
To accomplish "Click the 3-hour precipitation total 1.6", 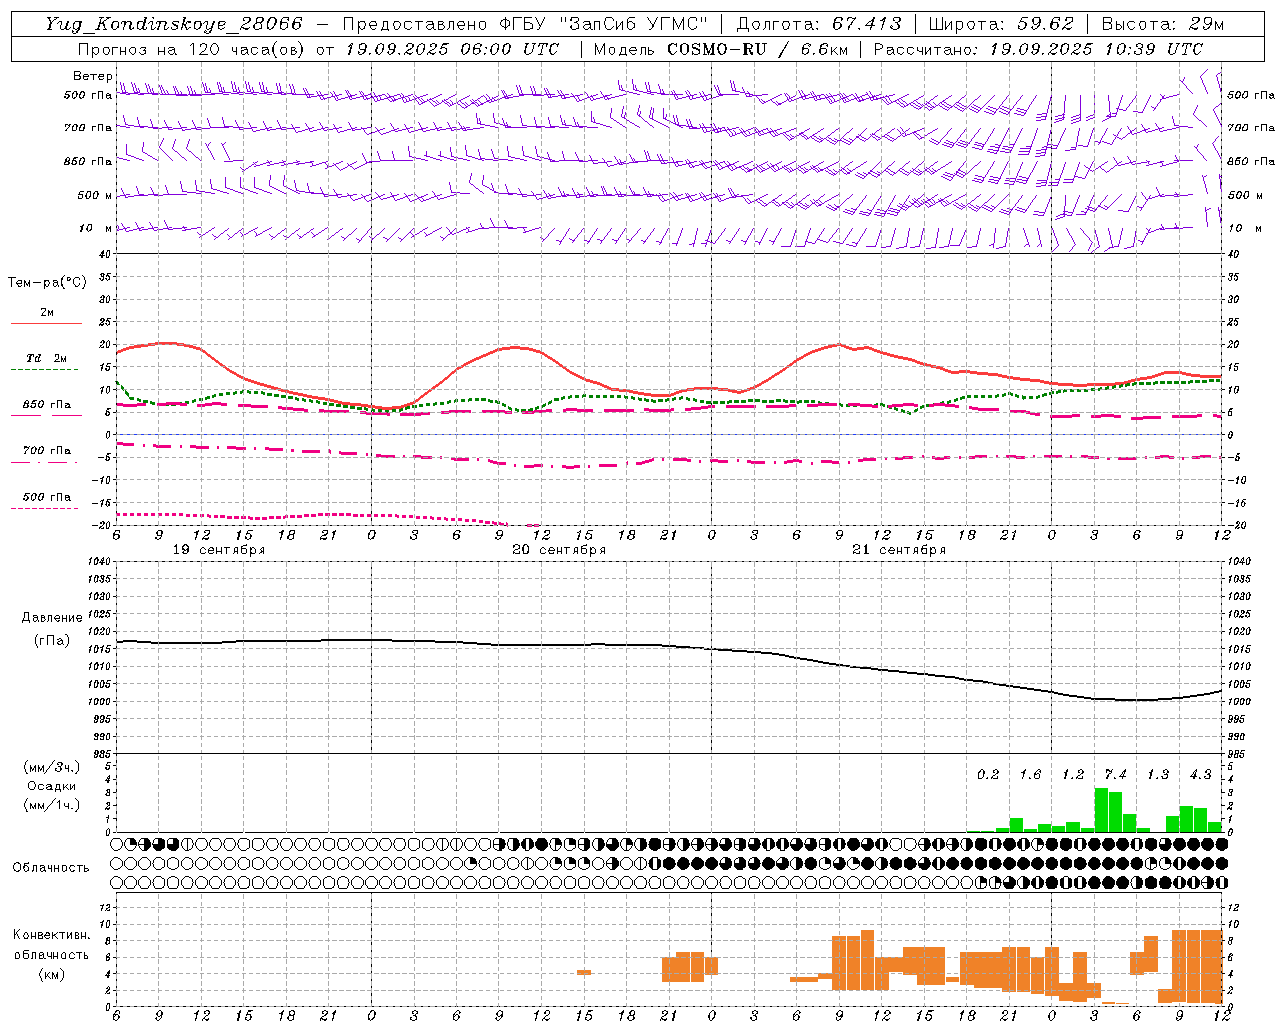I will click(x=1030, y=775).
